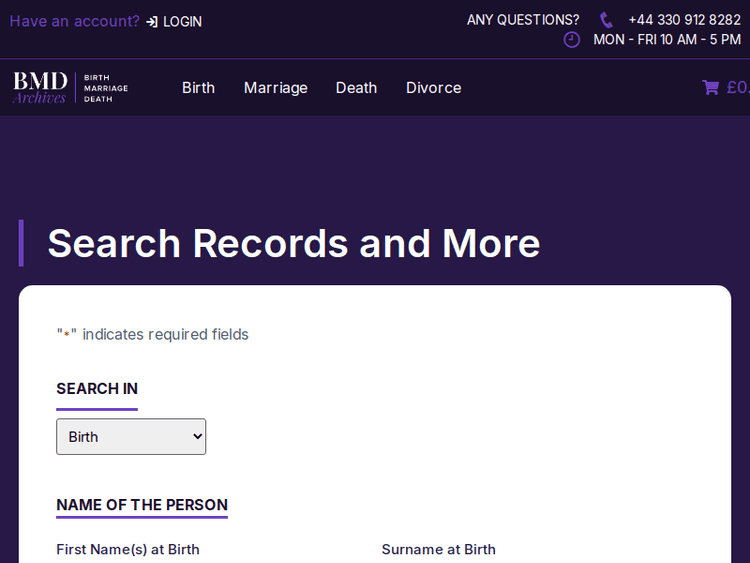This screenshot has height=563, width=750.
Task: Click the purple phone icon
Action: (606, 20)
